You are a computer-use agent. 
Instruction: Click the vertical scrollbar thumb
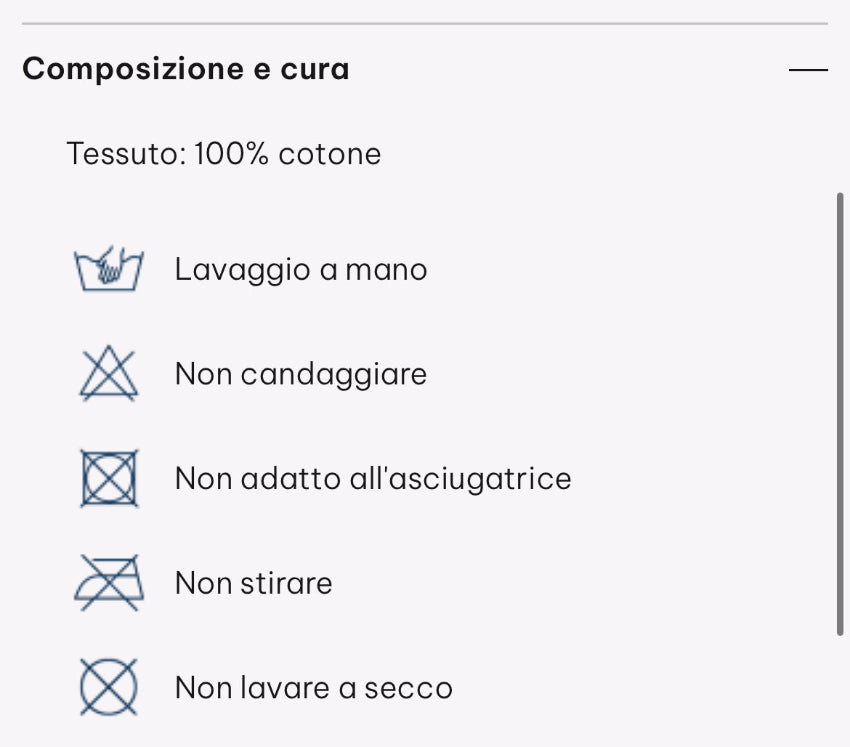(840, 412)
